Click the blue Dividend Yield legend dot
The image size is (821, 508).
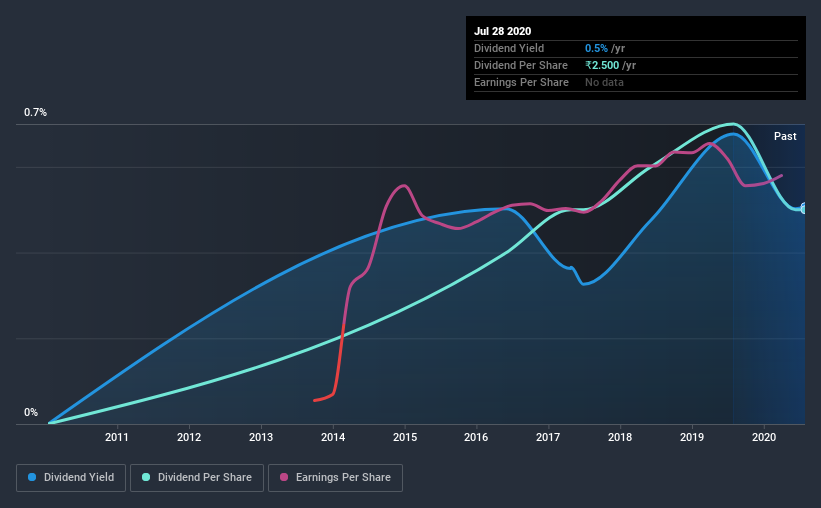pos(32,477)
